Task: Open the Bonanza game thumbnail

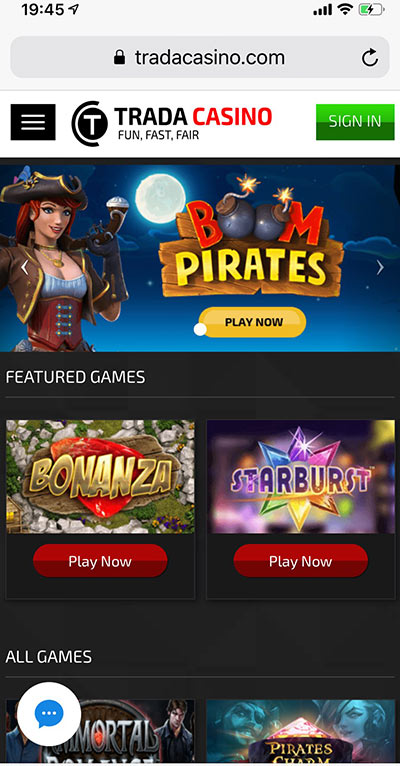Action: click(x=100, y=476)
